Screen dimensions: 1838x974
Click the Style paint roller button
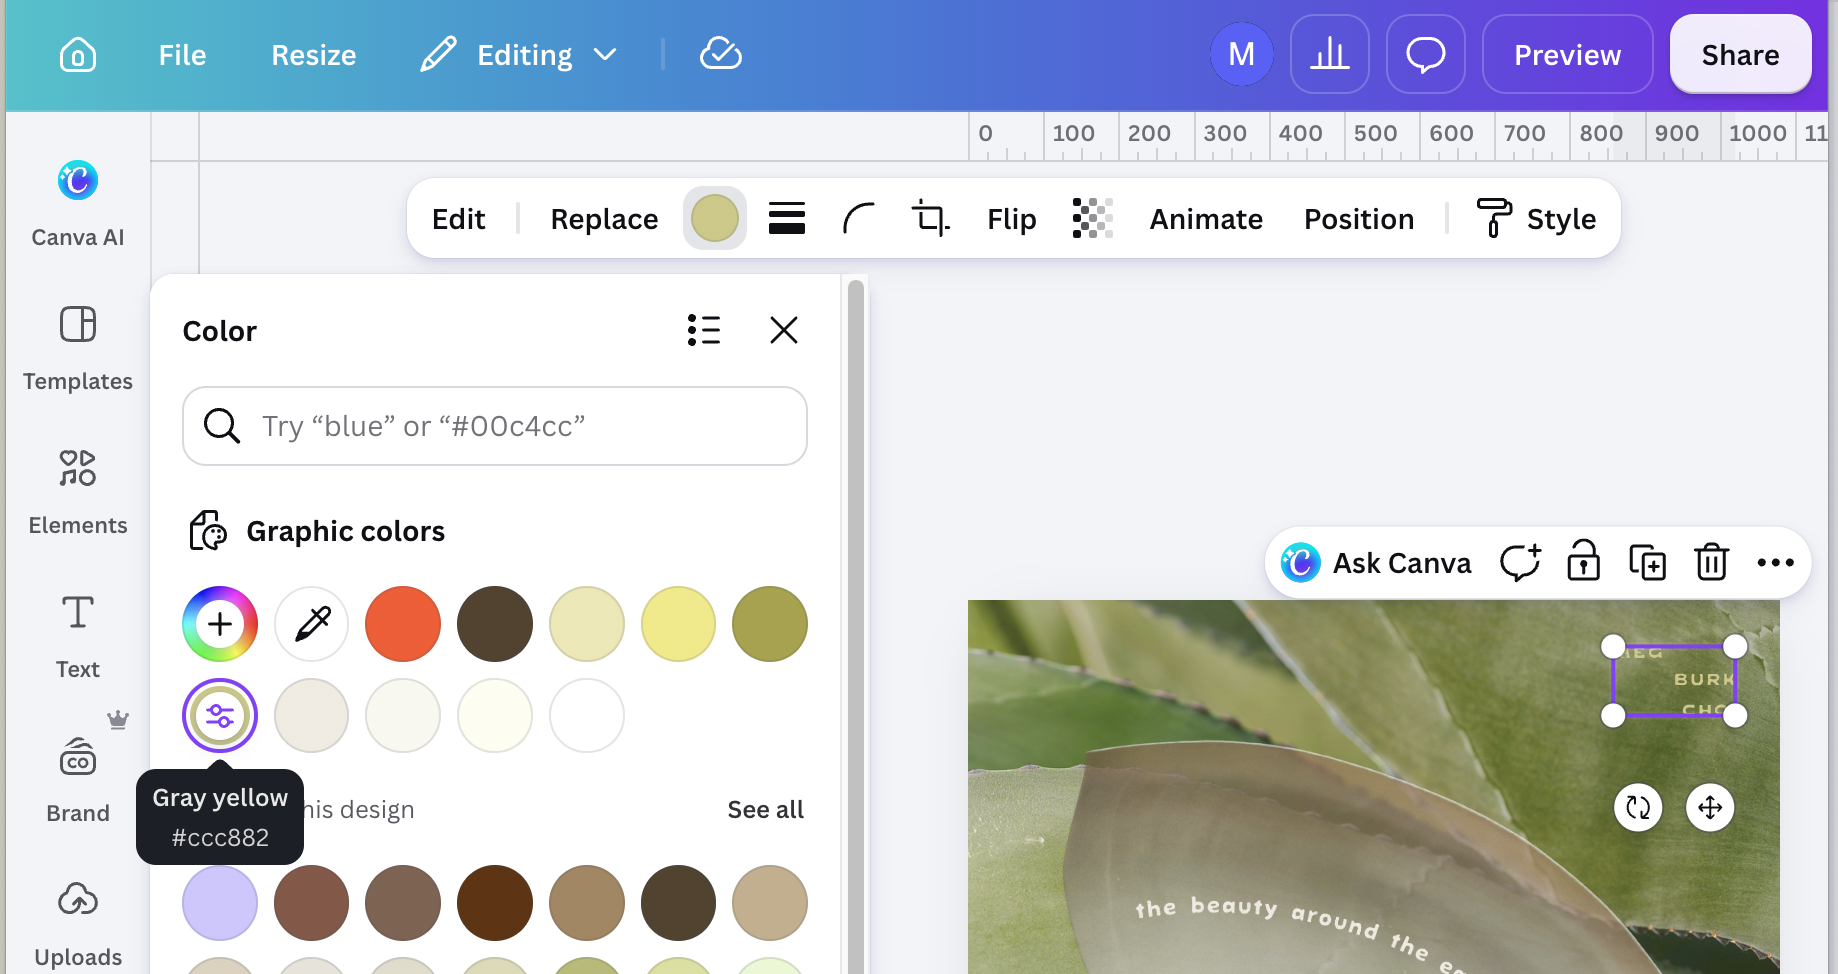(x=1536, y=219)
